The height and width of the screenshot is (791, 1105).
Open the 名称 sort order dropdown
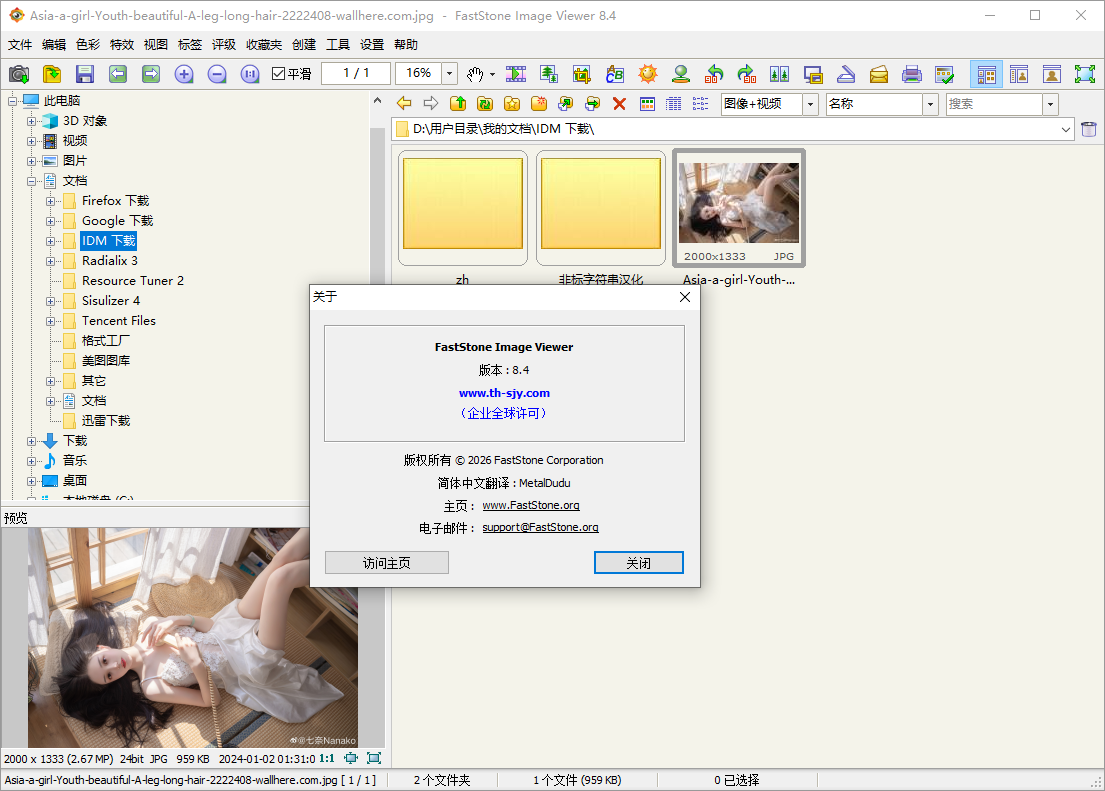pos(931,104)
